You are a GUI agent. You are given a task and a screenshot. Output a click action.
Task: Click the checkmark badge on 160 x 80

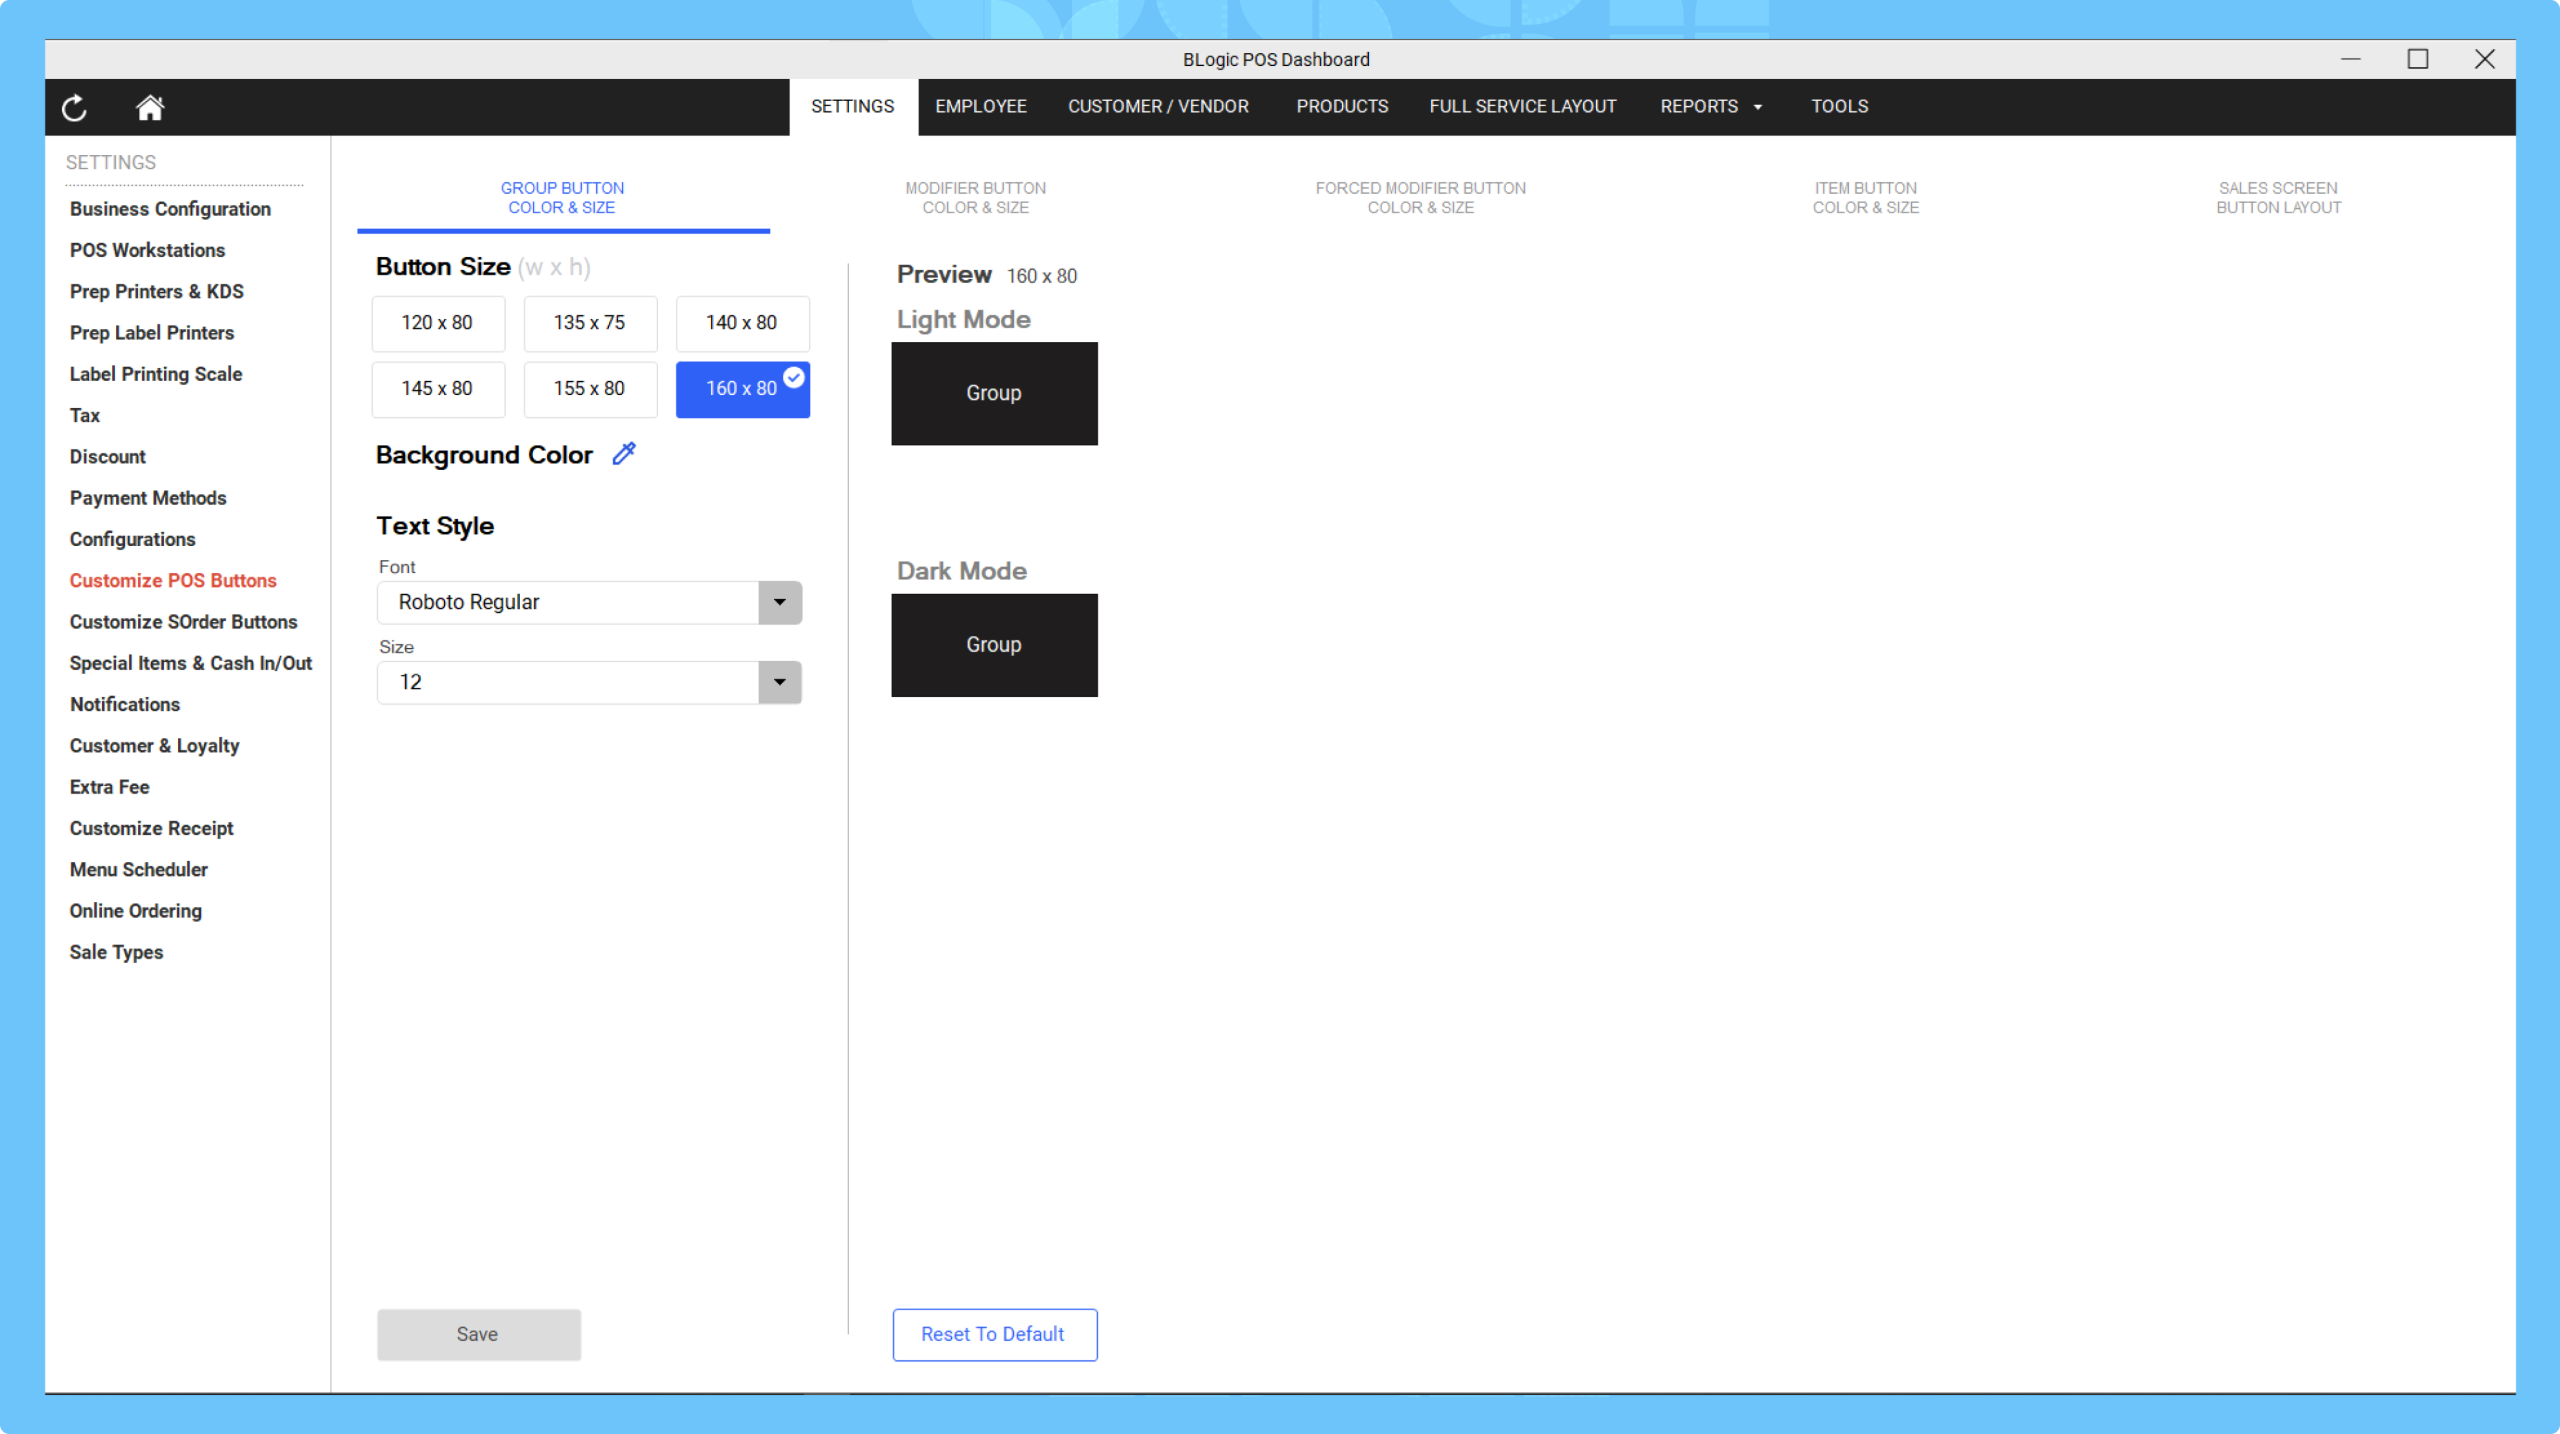coord(794,377)
